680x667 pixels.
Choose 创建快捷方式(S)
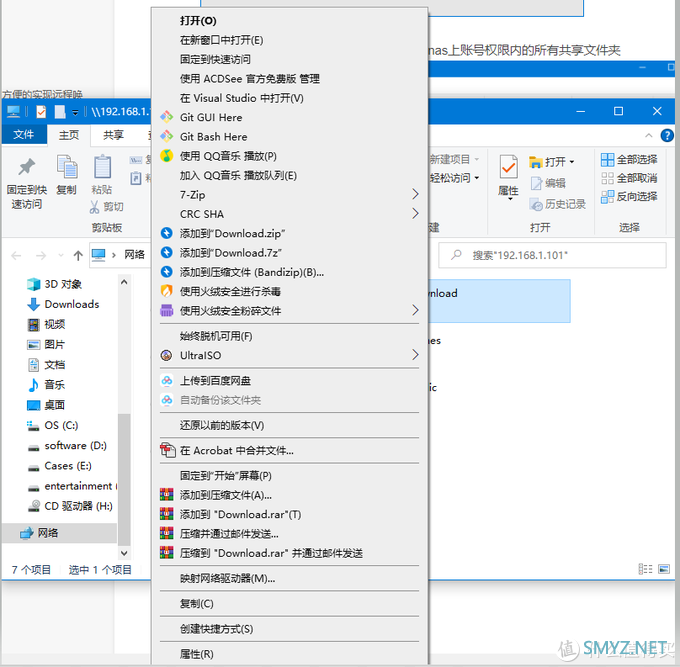216,629
